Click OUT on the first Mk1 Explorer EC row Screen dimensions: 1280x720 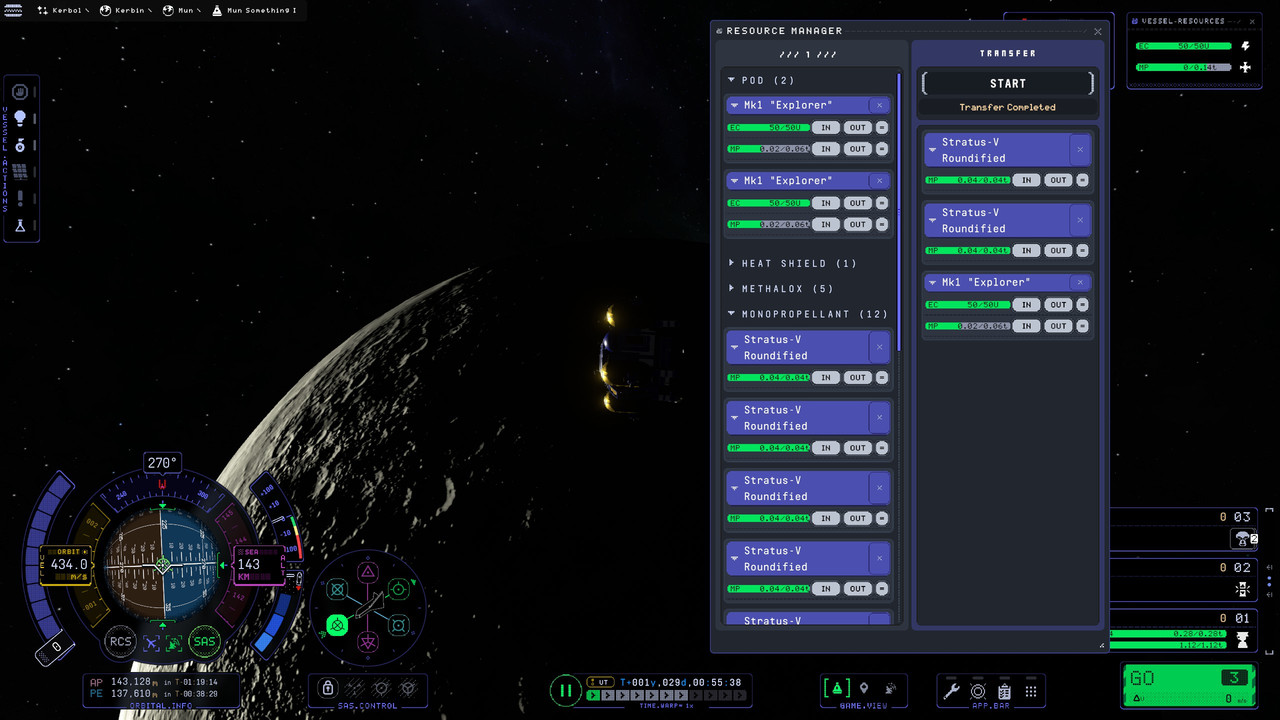[857, 127]
